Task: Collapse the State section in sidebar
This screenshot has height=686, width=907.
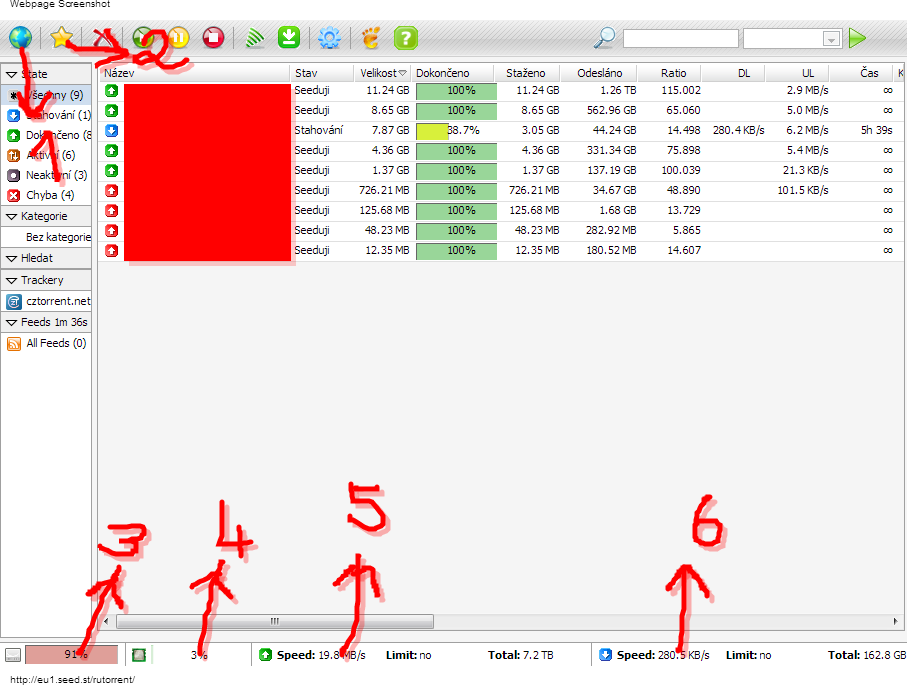Action: tap(12, 74)
